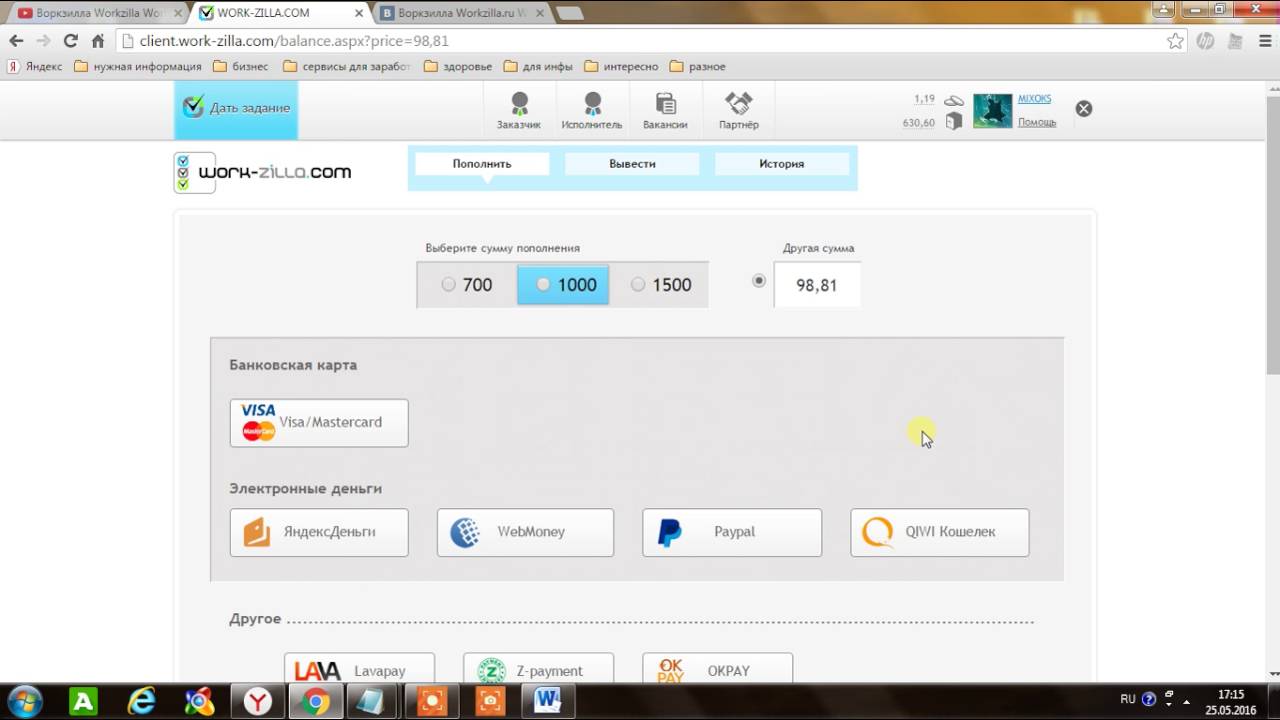
Task: Show hidden tray icons arrow
Action: (1188, 700)
